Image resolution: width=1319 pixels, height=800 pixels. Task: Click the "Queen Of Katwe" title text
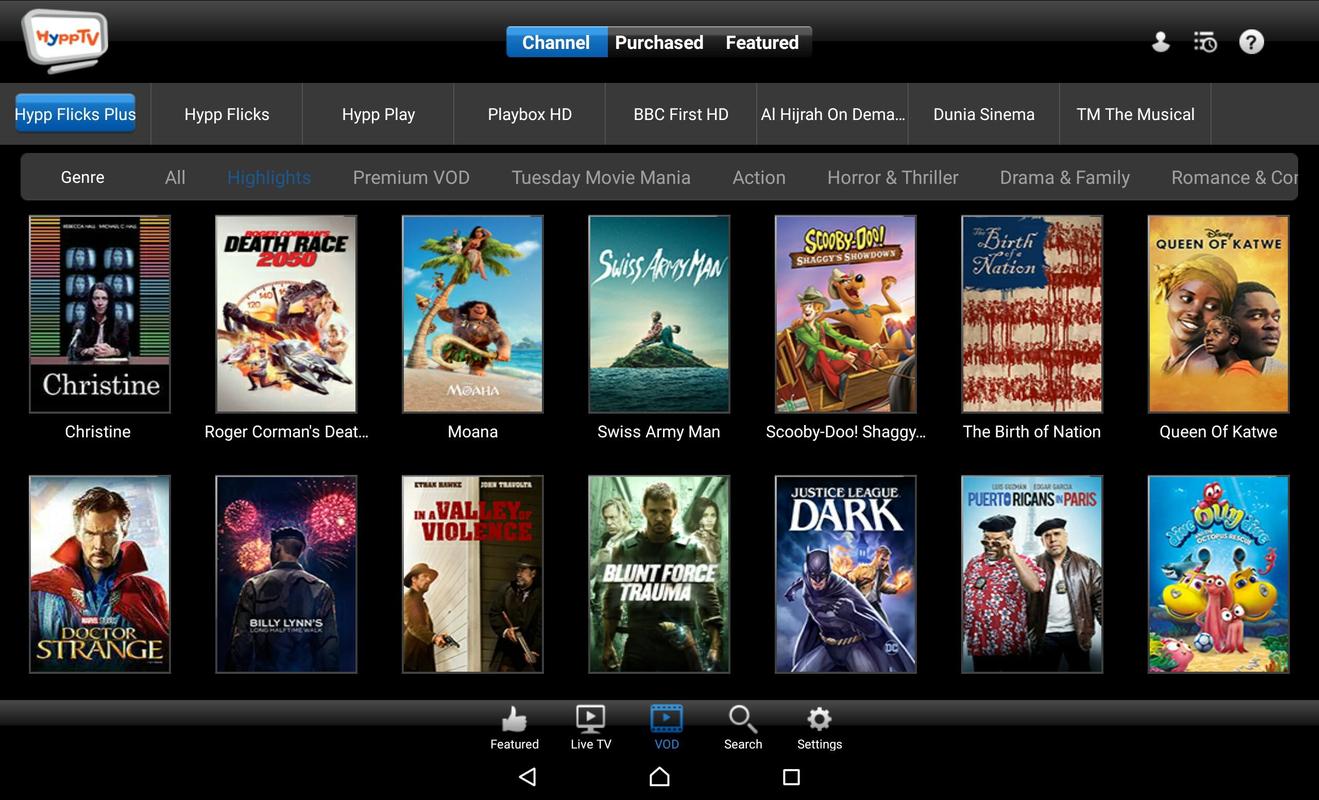pos(1218,432)
